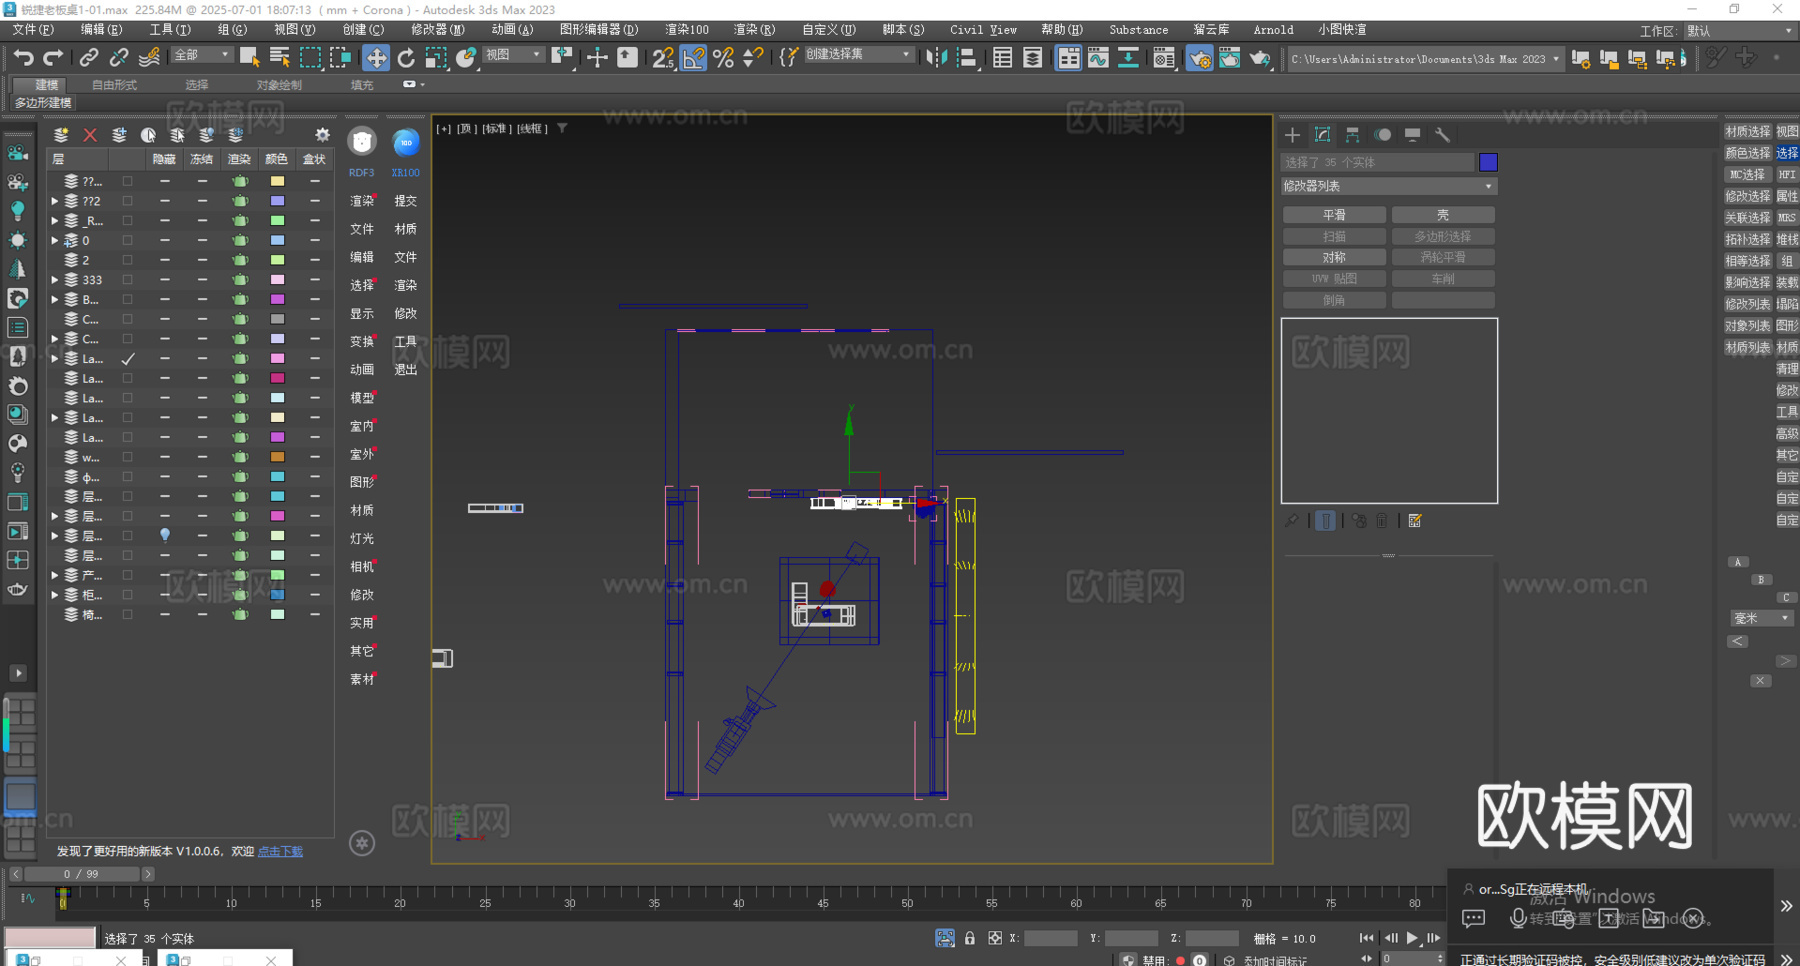This screenshot has height=966, width=1800.
Task: Open the 修改器(M) menu
Action: click(437, 30)
